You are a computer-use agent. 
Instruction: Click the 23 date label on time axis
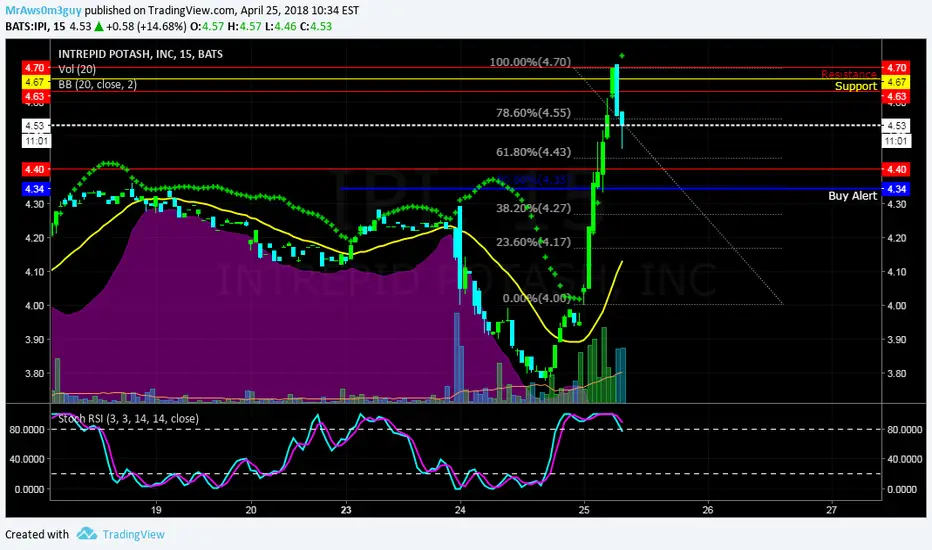coord(346,510)
